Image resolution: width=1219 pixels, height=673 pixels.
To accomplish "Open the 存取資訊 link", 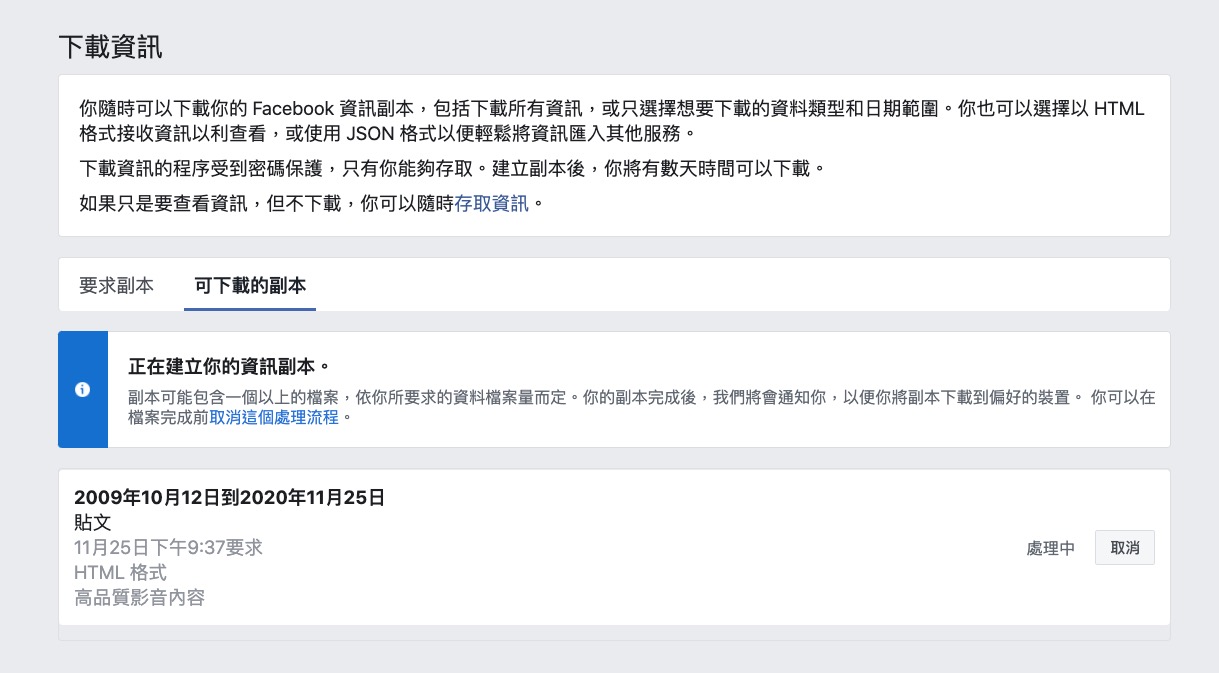I will (491, 204).
